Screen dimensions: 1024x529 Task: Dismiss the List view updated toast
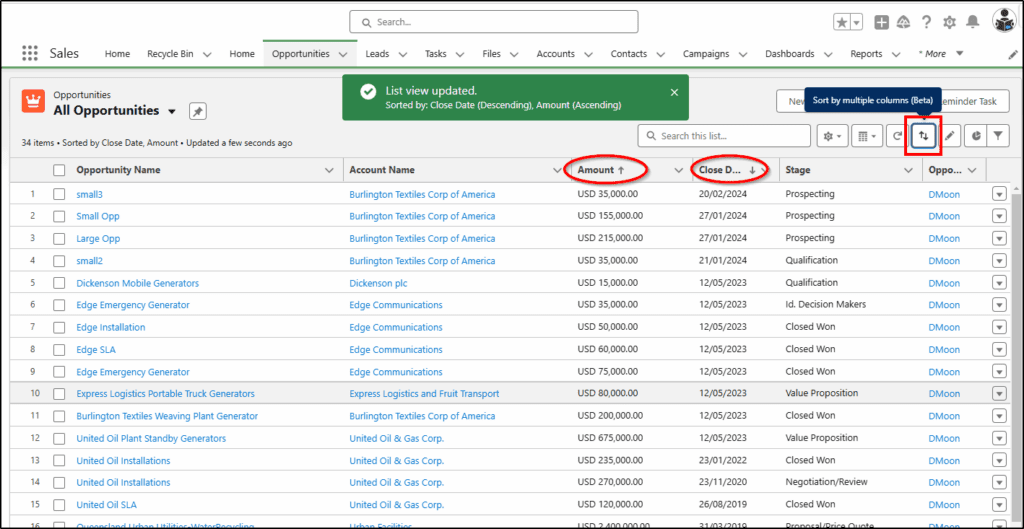(x=675, y=92)
